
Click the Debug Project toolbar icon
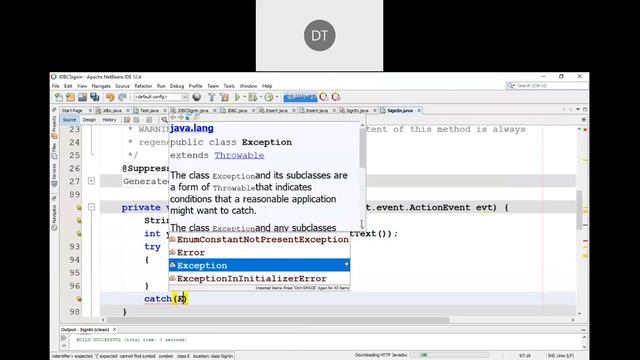pyautogui.click(x=253, y=97)
